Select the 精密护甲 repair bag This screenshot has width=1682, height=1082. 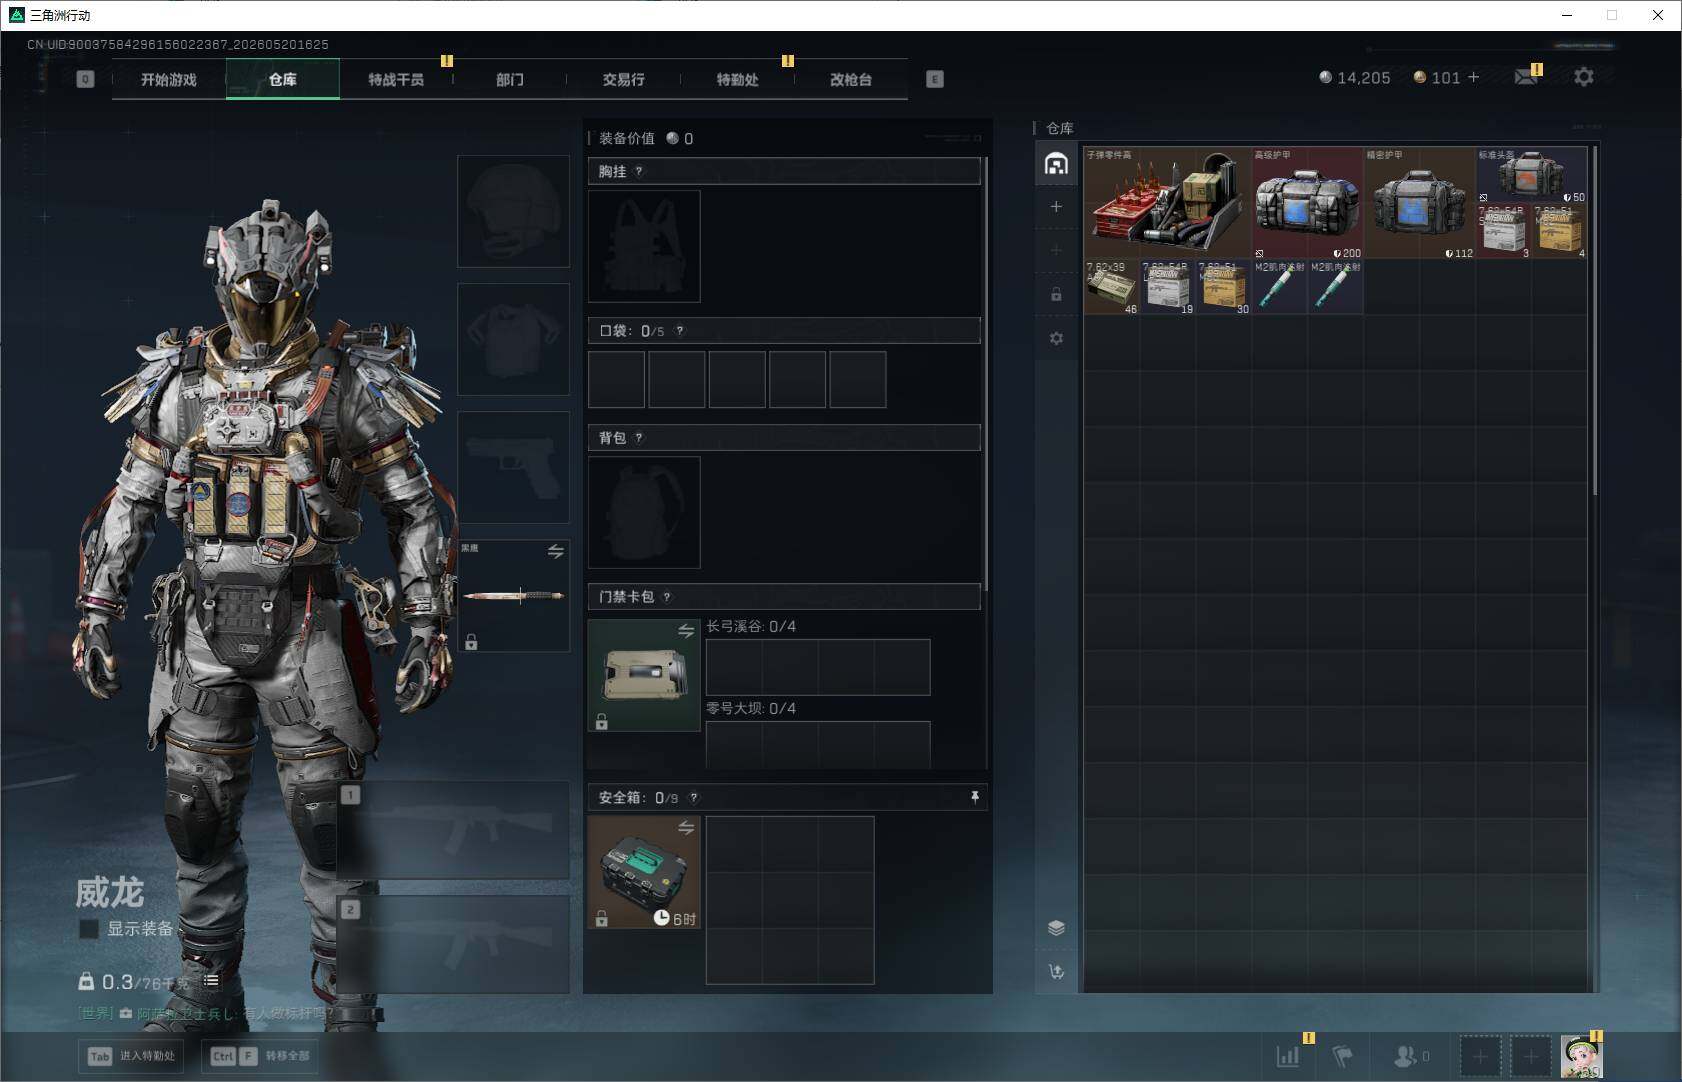(x=1420, y=203)
